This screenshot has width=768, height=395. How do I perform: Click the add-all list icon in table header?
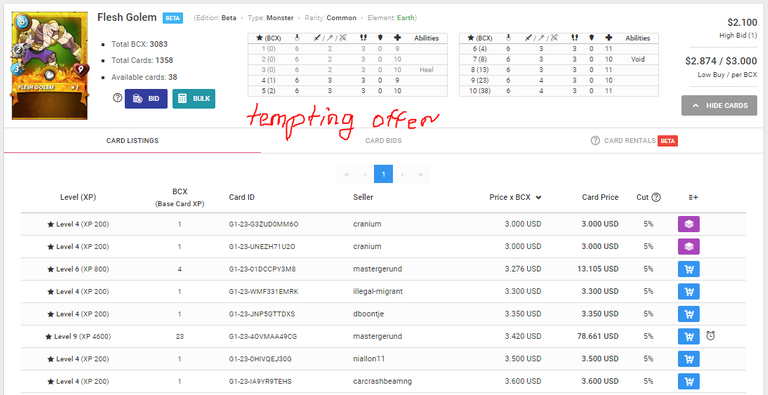pos(693,198)
